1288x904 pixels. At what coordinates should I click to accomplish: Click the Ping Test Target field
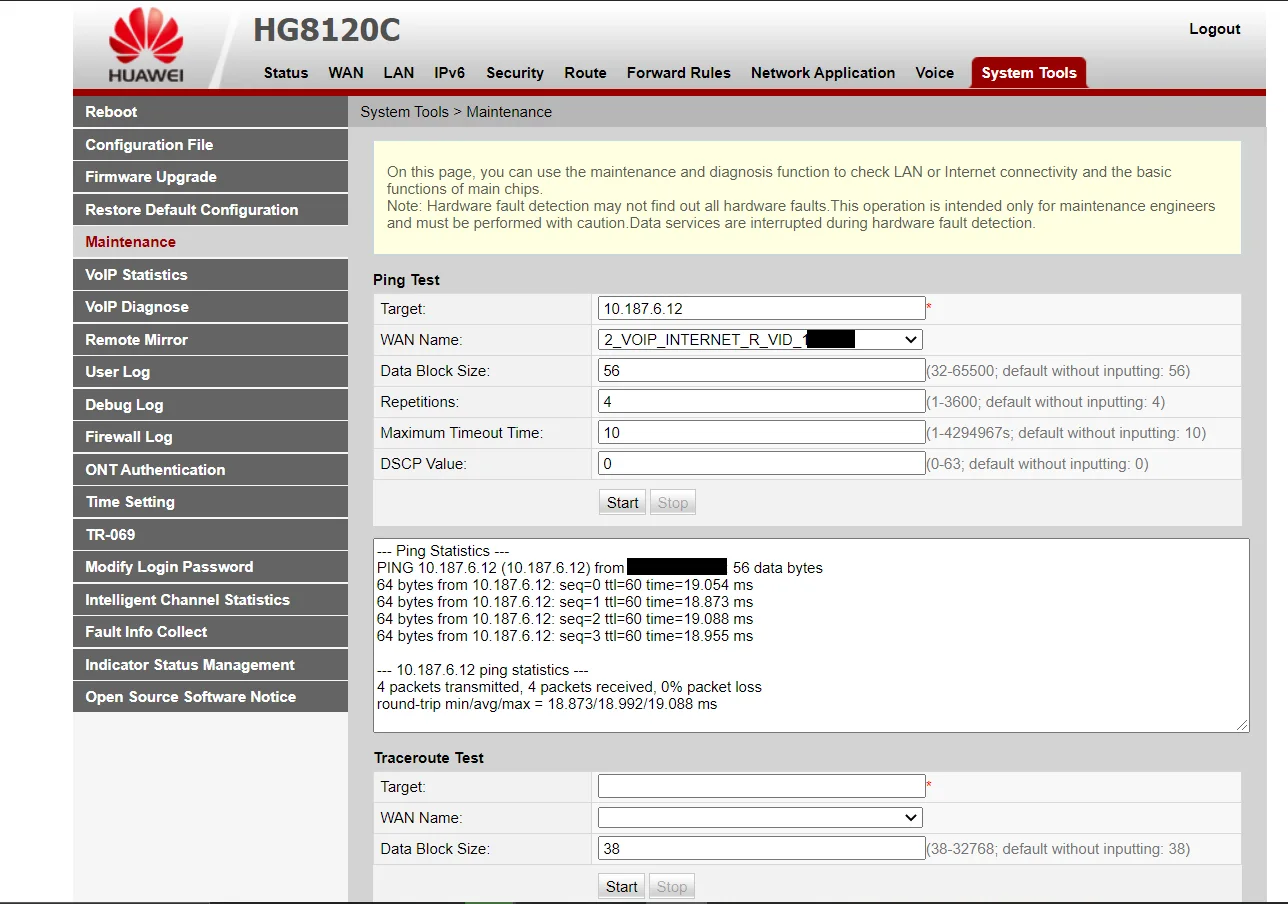click(761, 308)
